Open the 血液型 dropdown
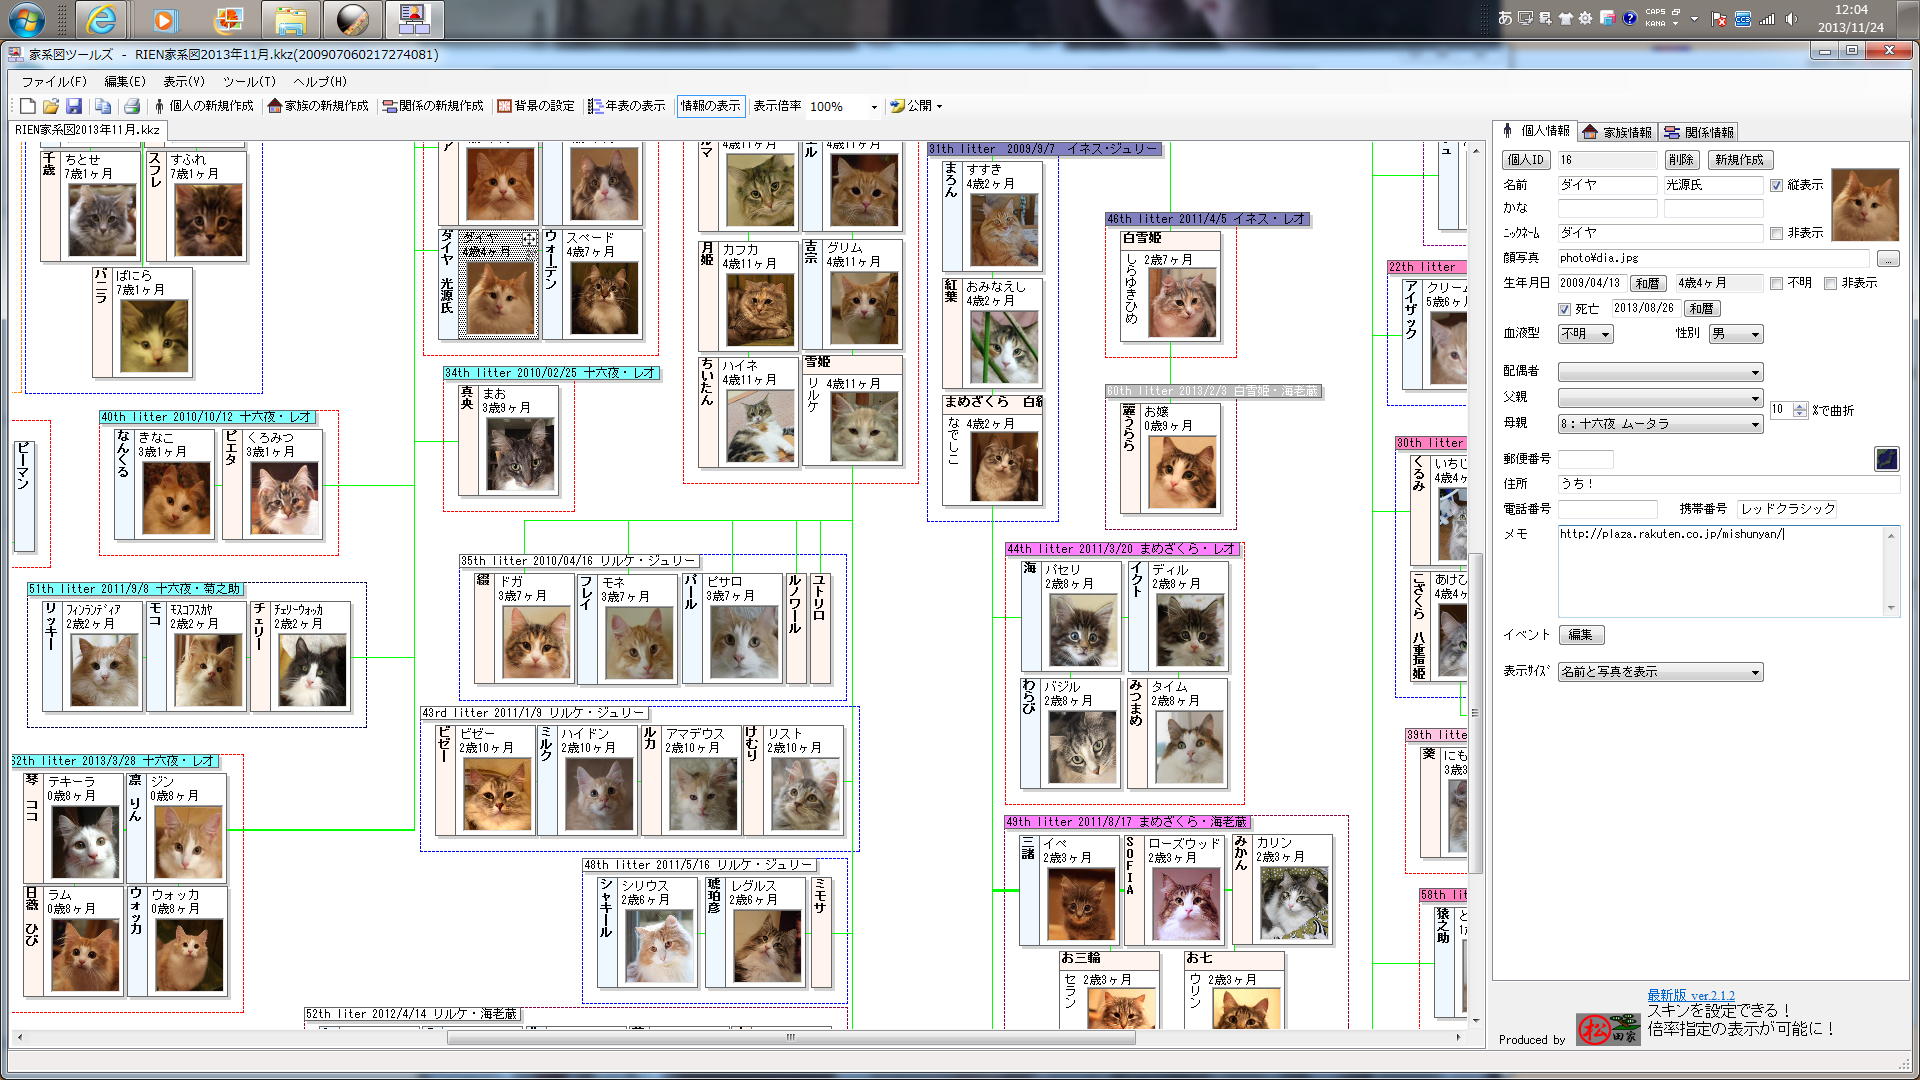1920x1080 pixels. pos(1586,334)
